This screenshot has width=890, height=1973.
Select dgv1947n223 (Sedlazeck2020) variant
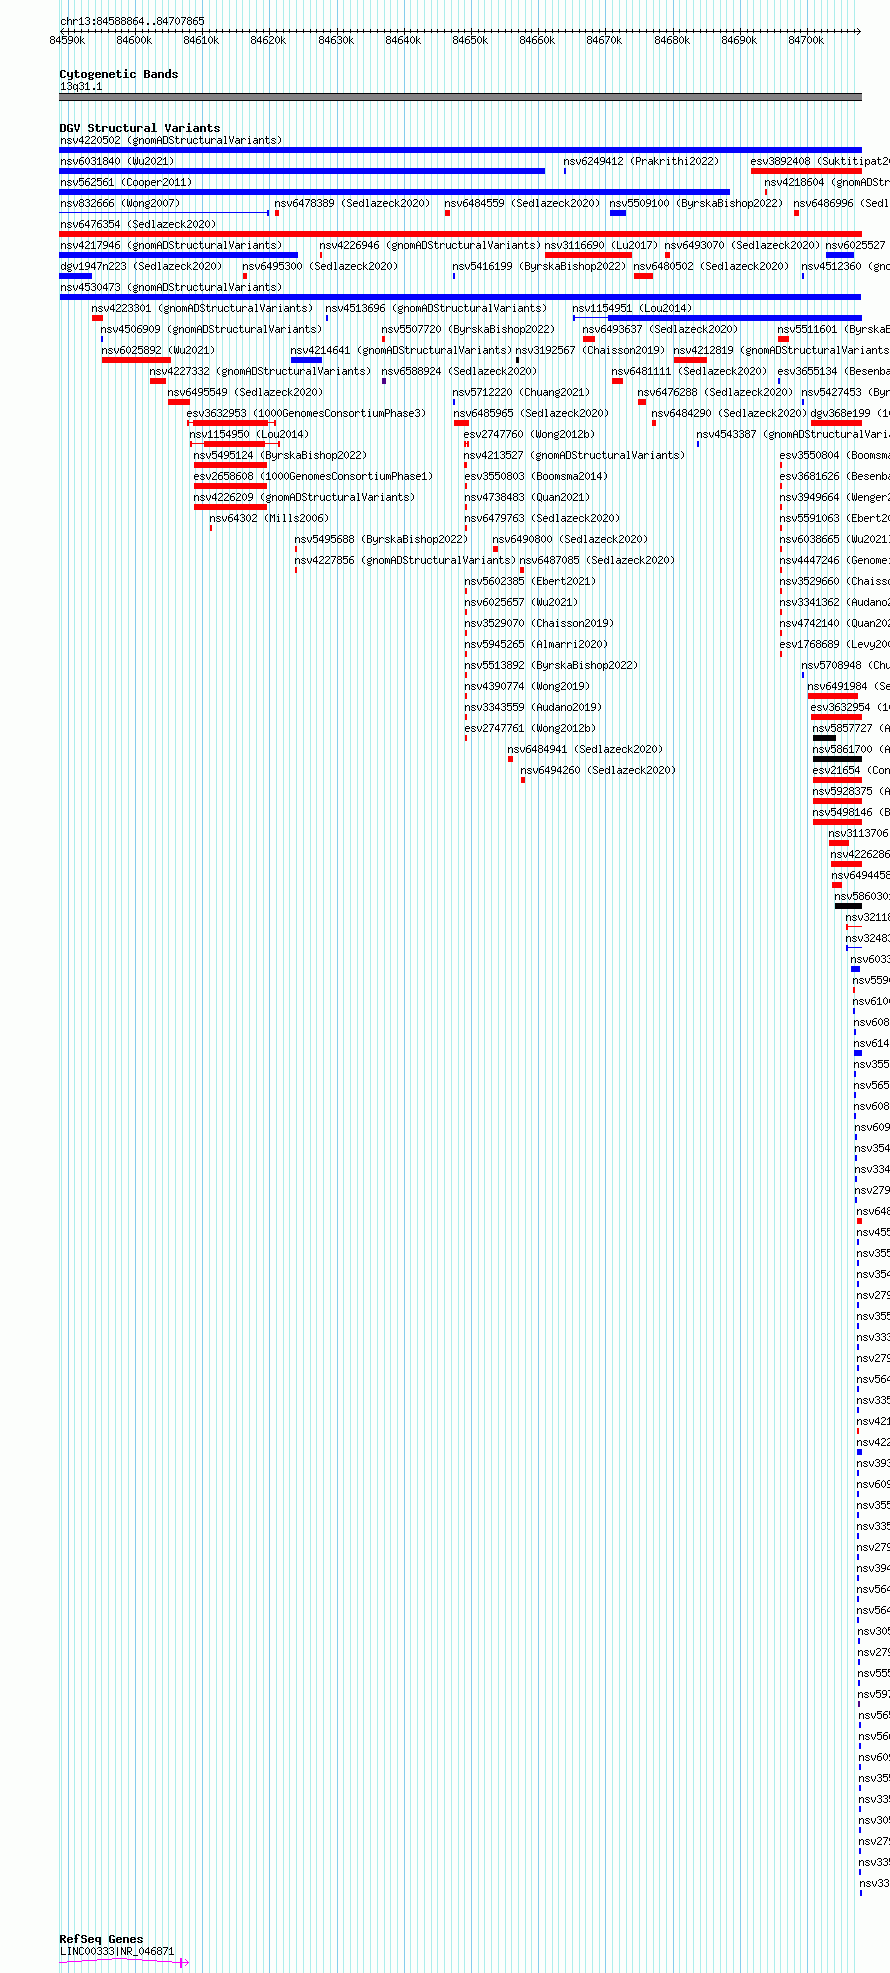[141, 266]
